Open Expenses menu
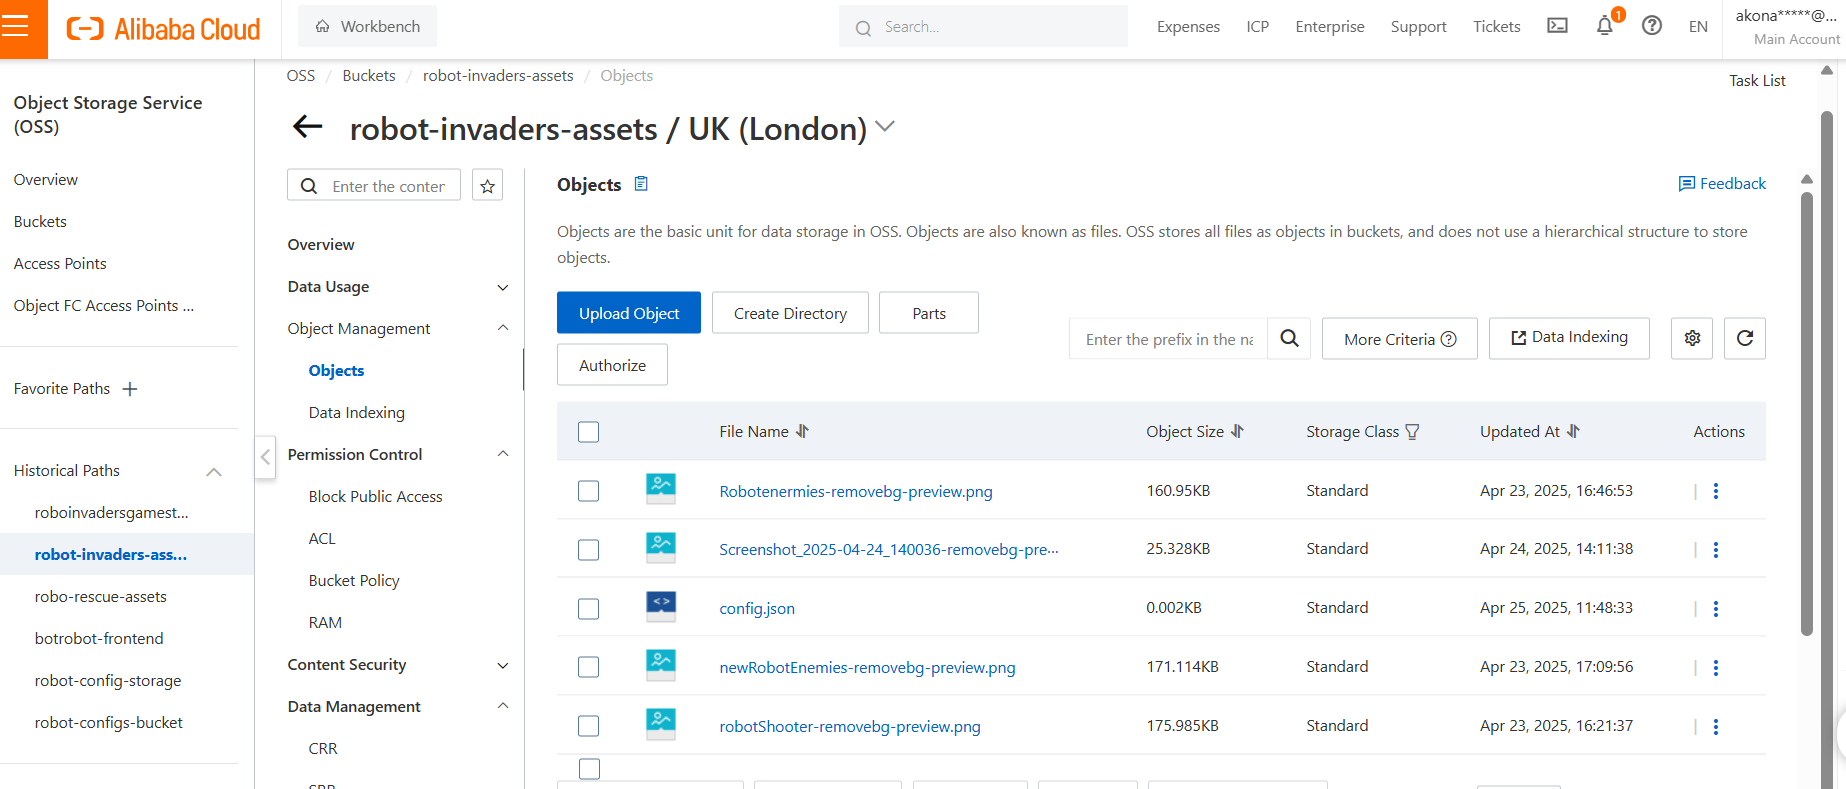This screenshot has height=789, width=1846. (x=1188, y=27)
